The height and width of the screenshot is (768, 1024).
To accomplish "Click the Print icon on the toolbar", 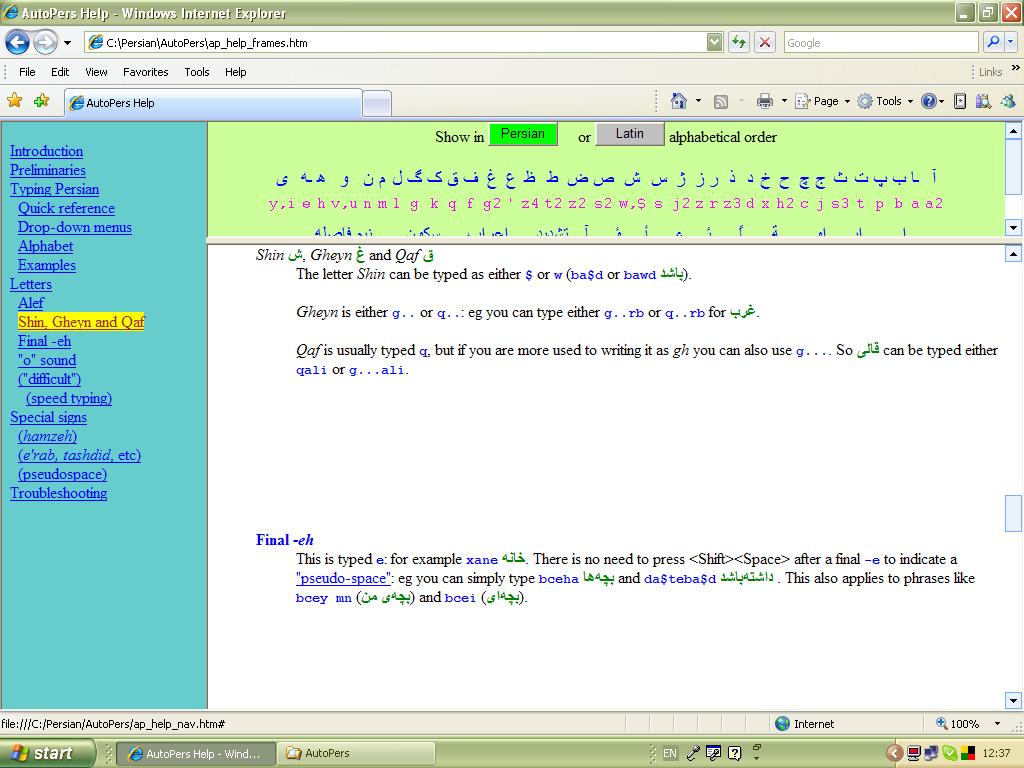I will (764, 100).
